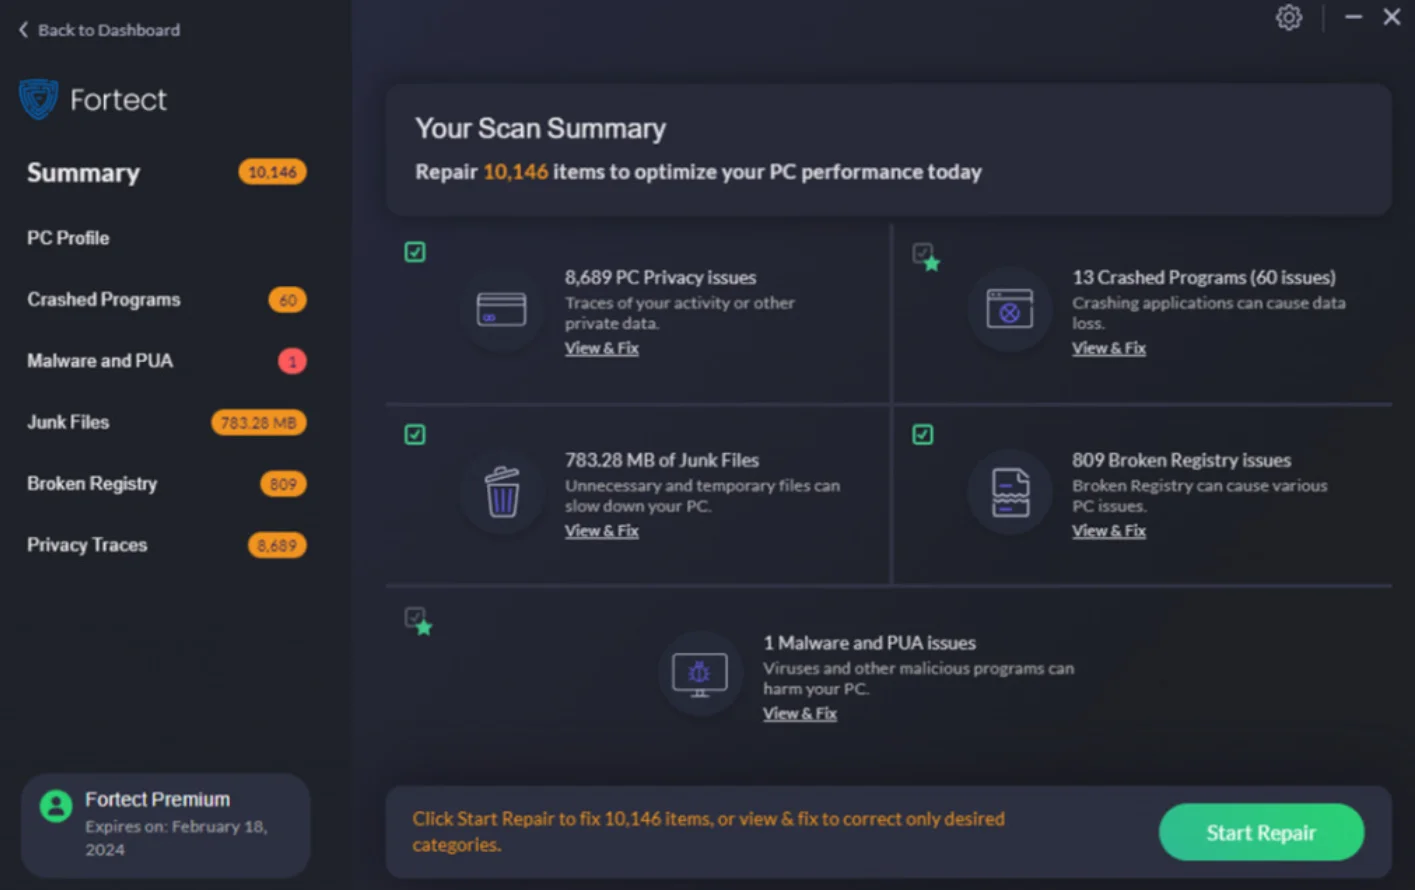Uncheck the PC Privacy issues checkbox

pyautogui.click(x=415, y=252)
